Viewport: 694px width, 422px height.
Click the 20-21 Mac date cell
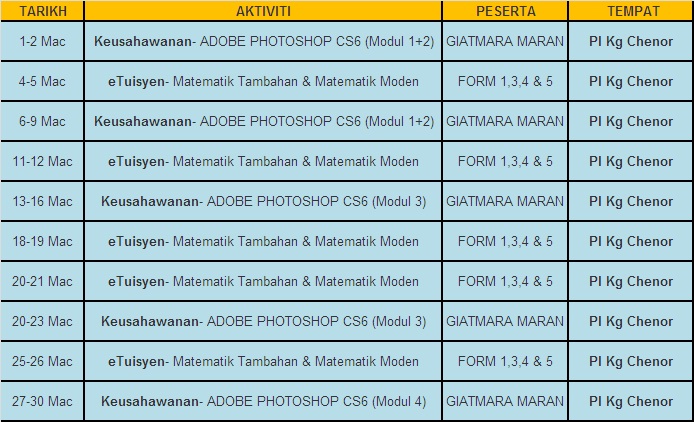(42, 282)
